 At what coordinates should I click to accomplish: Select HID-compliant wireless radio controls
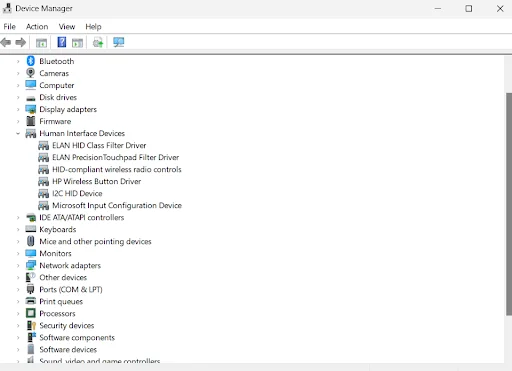tap(117, 169)
